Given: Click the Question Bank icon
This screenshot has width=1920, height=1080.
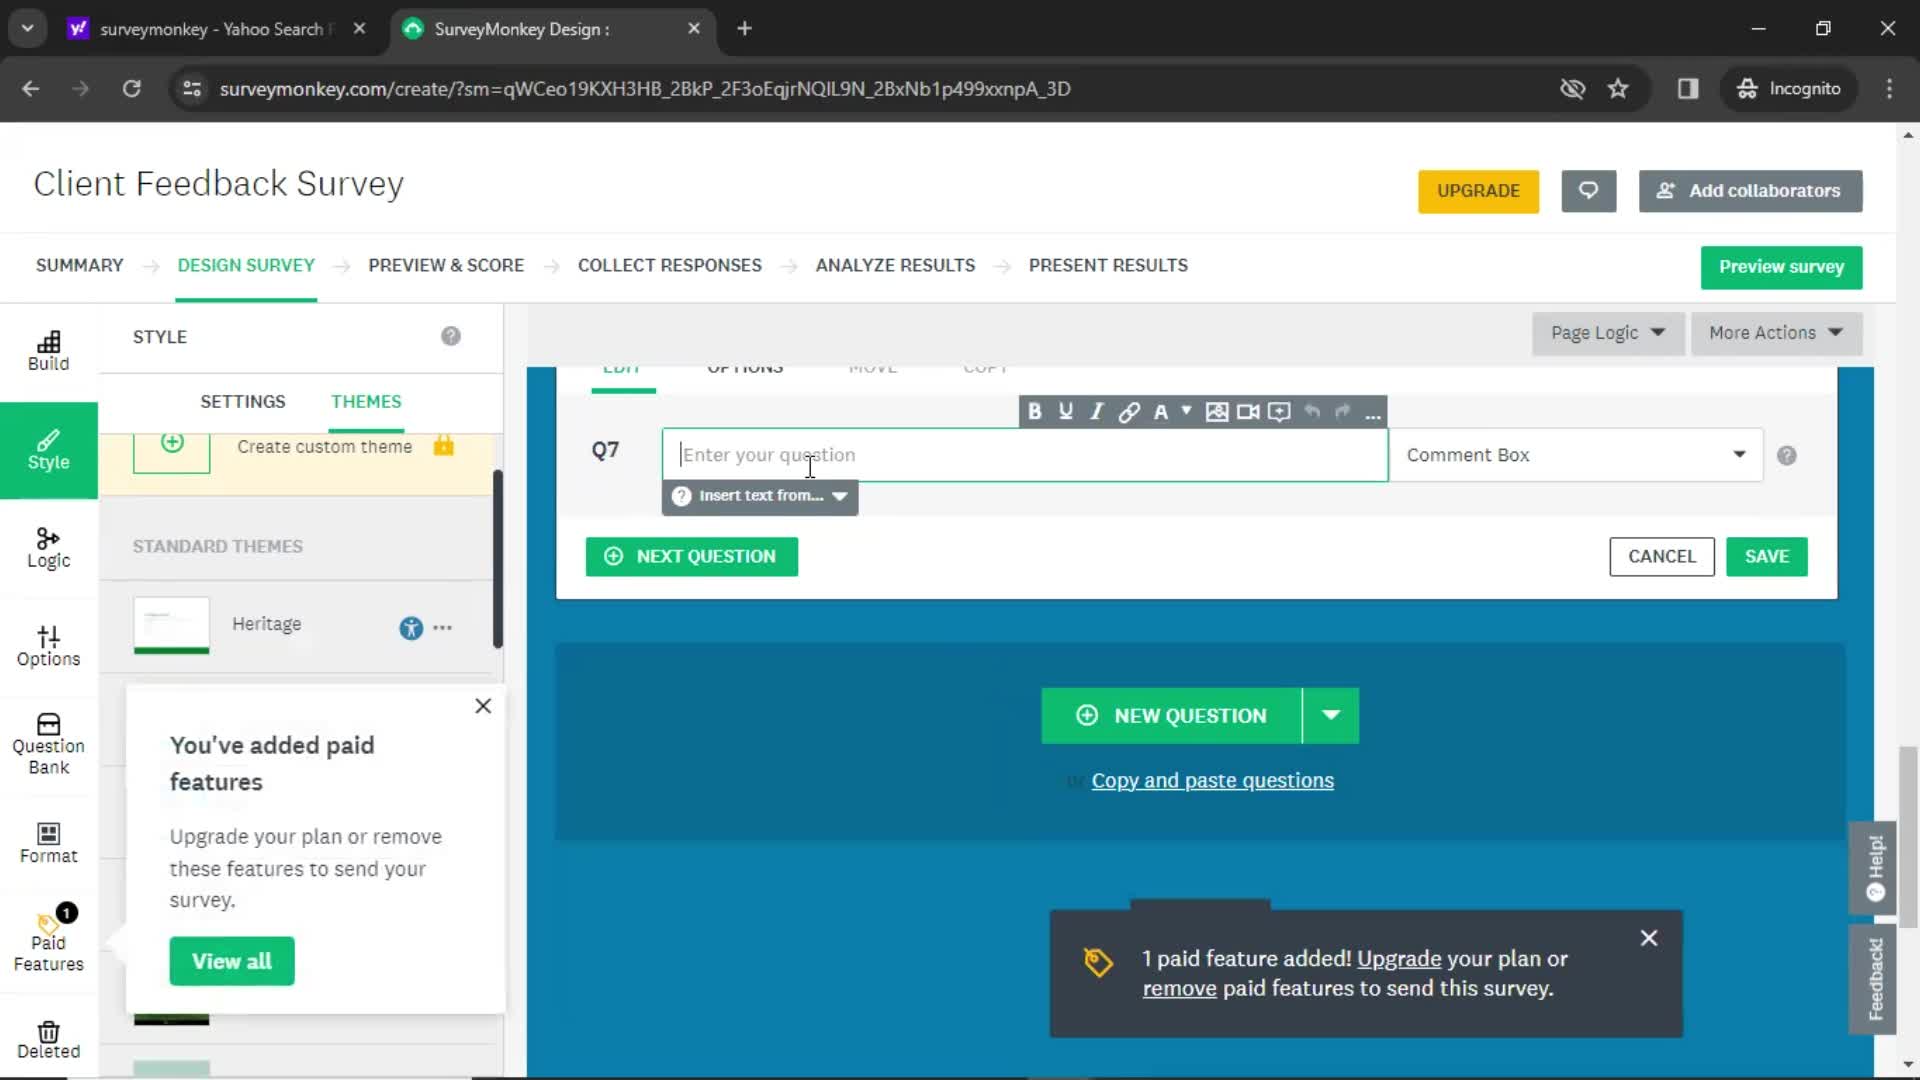Looking at the screenshot, I should pyautogui.click(x=47, y=742).
